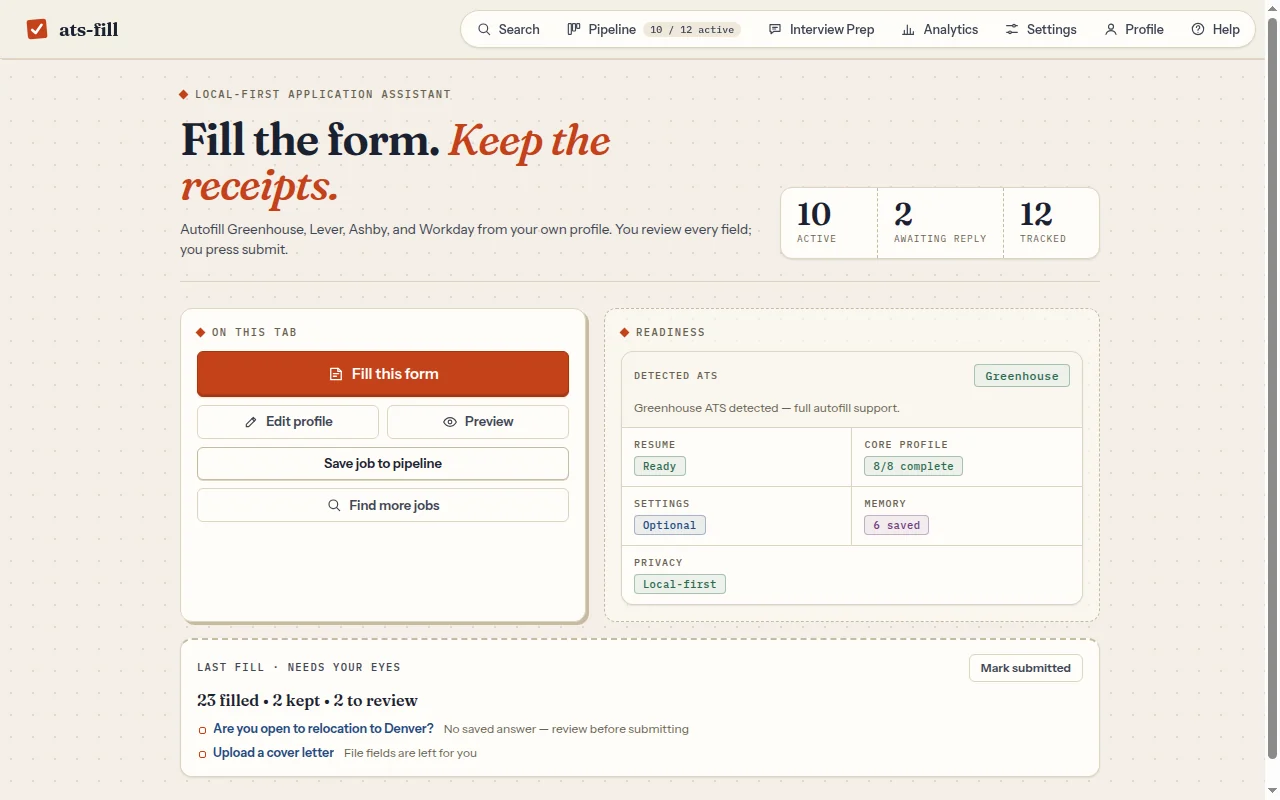The image size is (1280, 800).
Task: Click 'File fields are left for you'
Action: [x=410, y=753]
